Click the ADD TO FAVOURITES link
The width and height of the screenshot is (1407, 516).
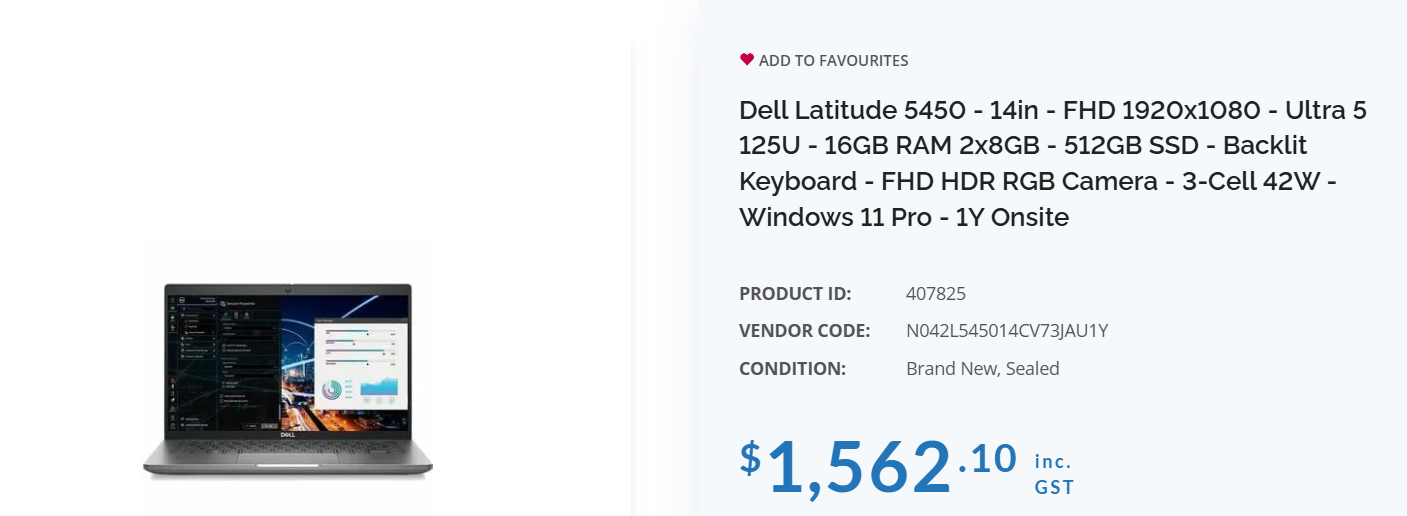pos(833,61)
